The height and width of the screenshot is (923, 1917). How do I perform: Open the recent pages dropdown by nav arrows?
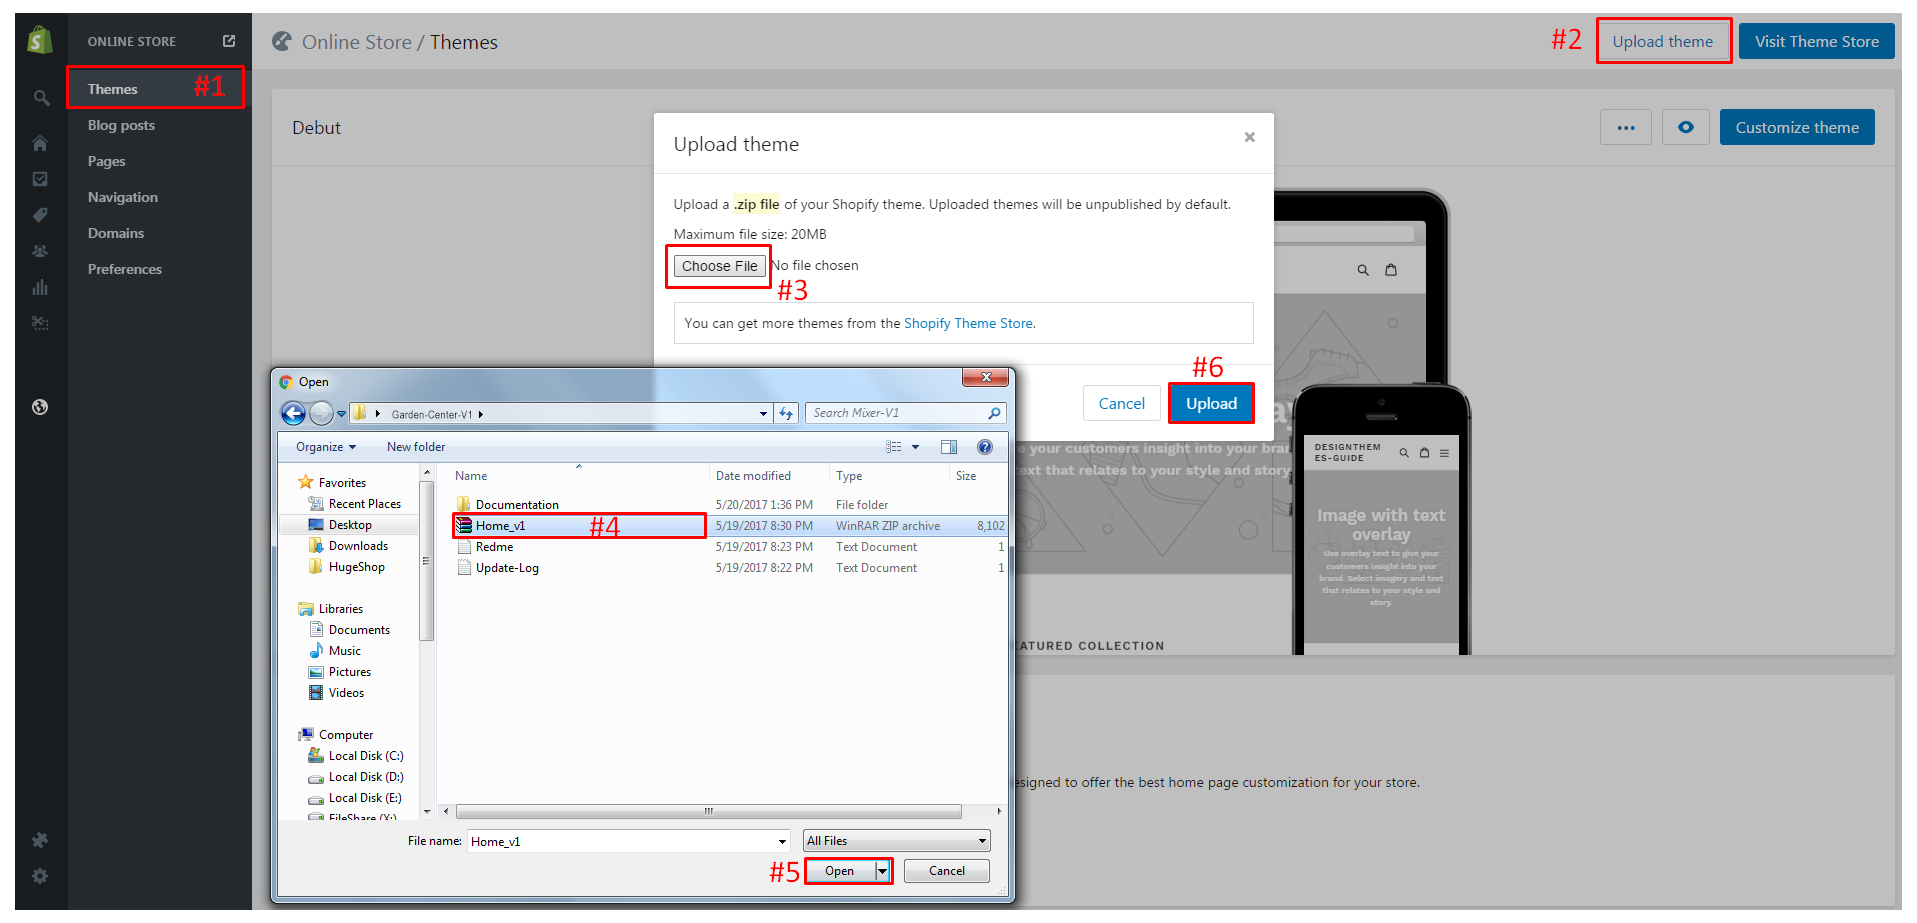(341, 413)
